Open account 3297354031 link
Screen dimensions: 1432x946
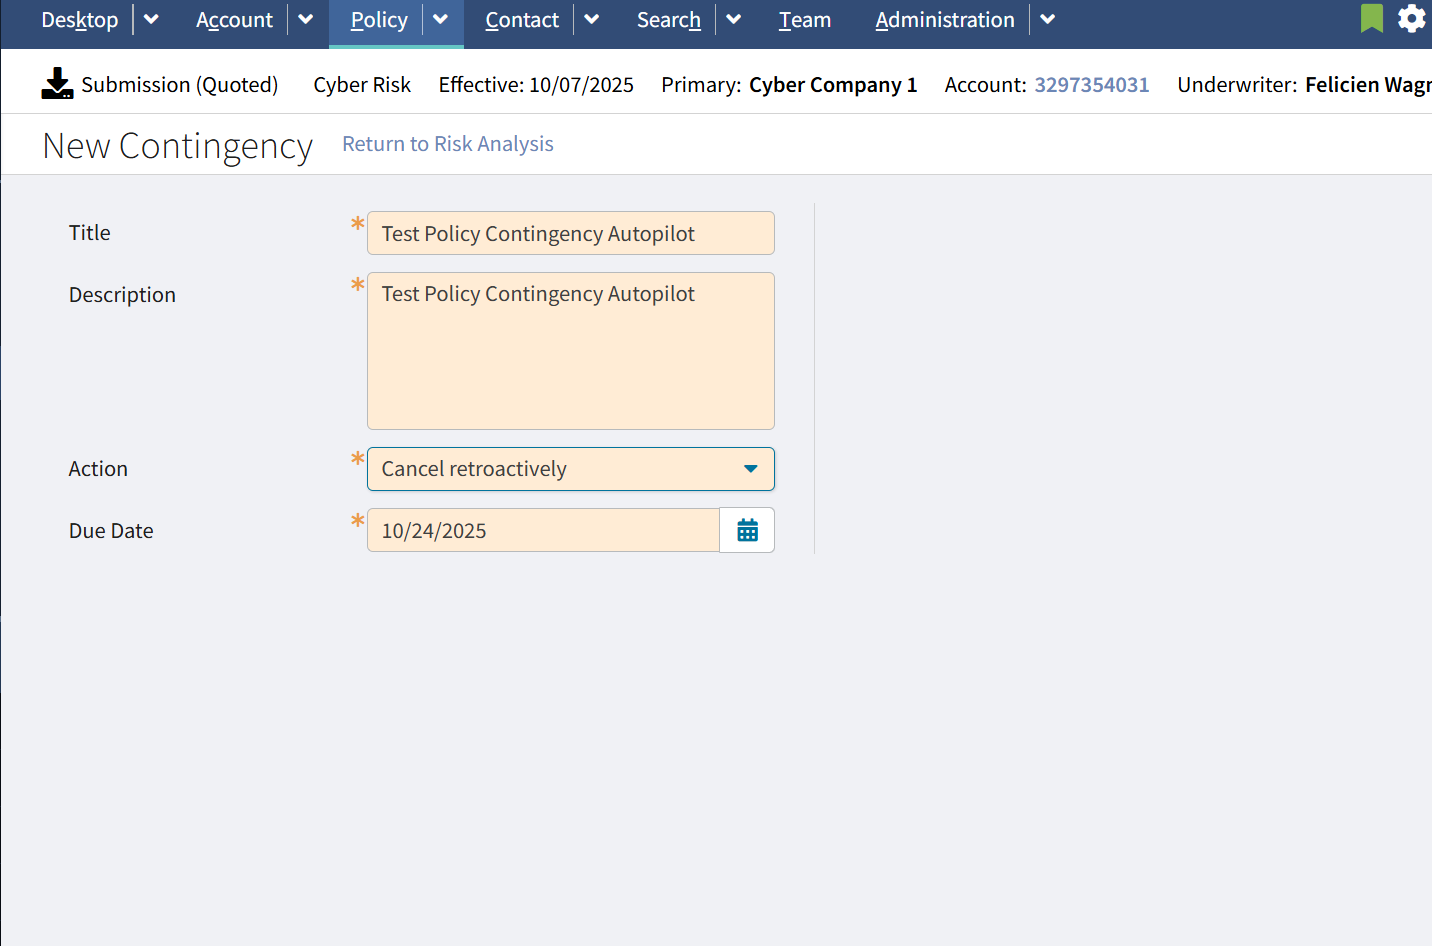1091,85
